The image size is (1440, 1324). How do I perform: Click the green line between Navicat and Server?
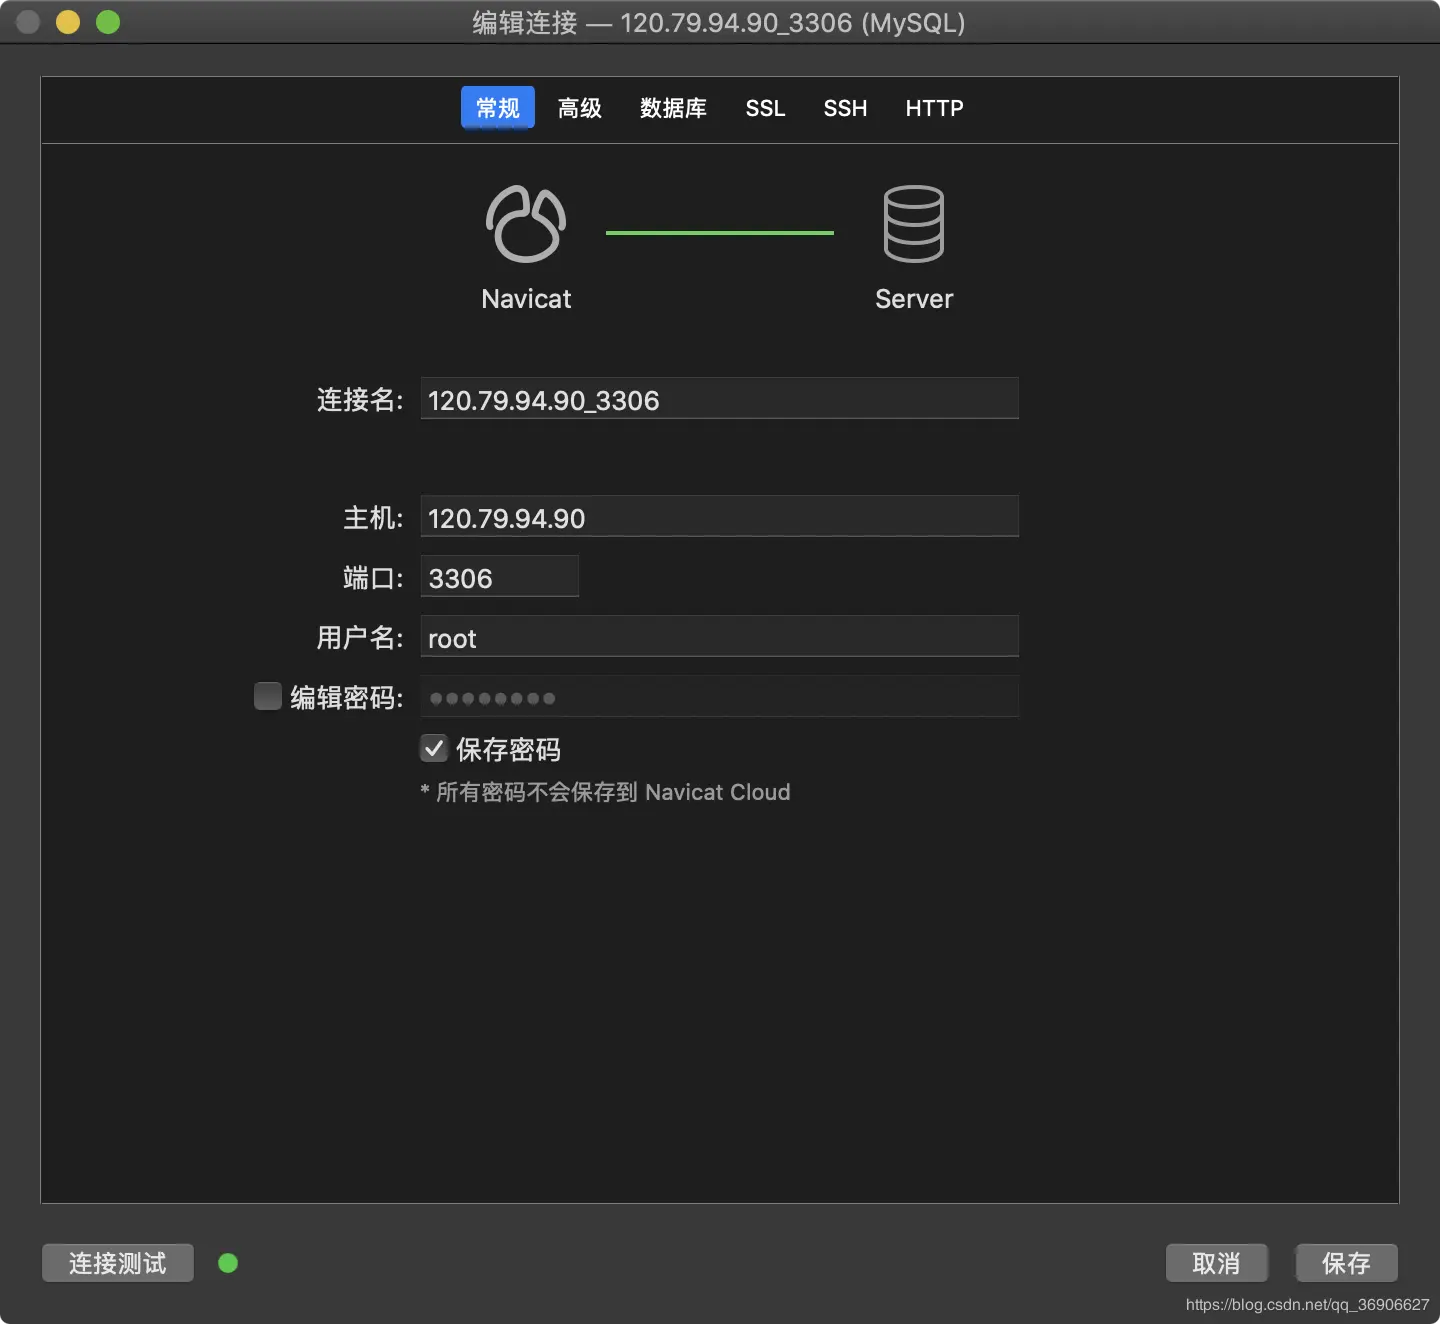tap(720, 233)
